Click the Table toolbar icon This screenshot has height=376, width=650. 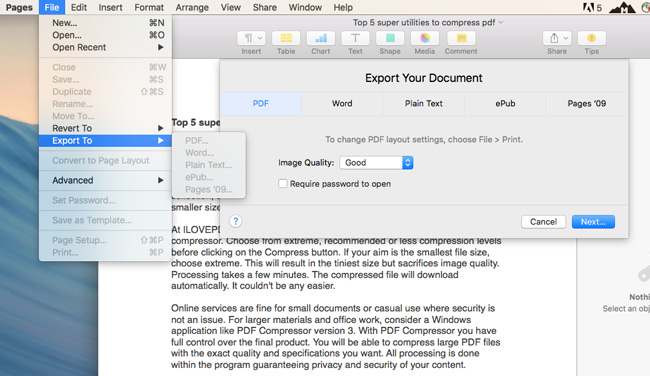(286, 39)
